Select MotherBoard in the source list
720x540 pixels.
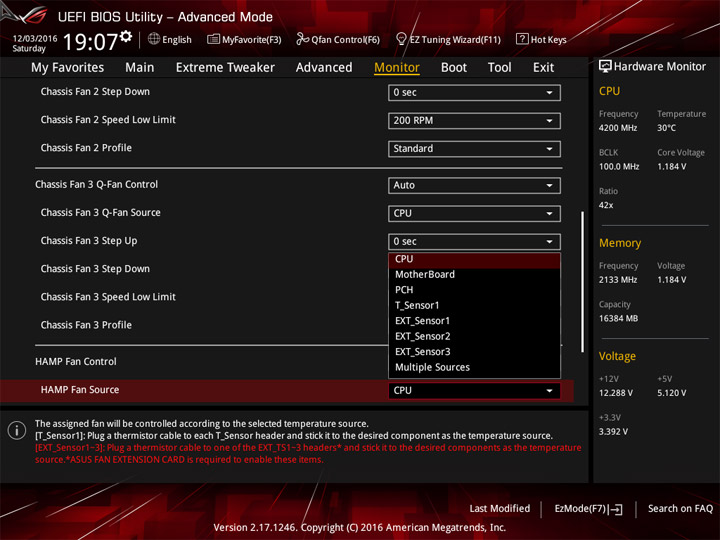(474, 275)
